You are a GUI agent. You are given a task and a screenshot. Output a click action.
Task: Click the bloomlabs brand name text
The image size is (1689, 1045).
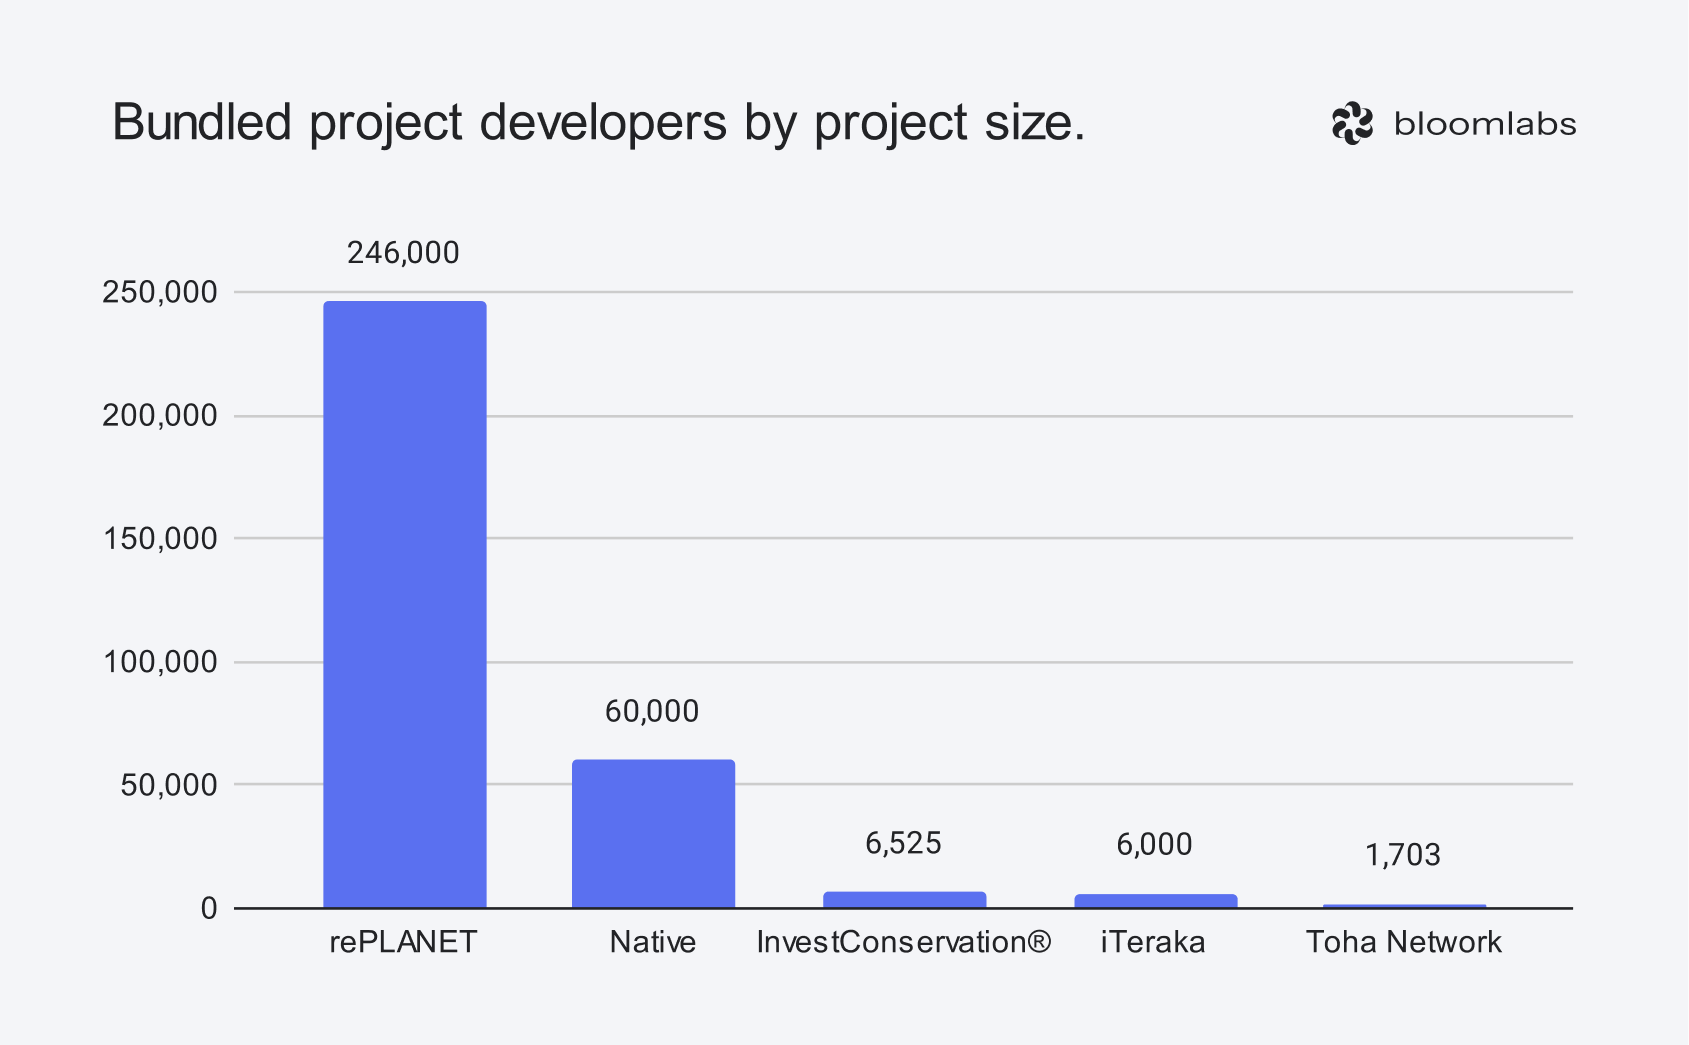(x=1485, y=124)
